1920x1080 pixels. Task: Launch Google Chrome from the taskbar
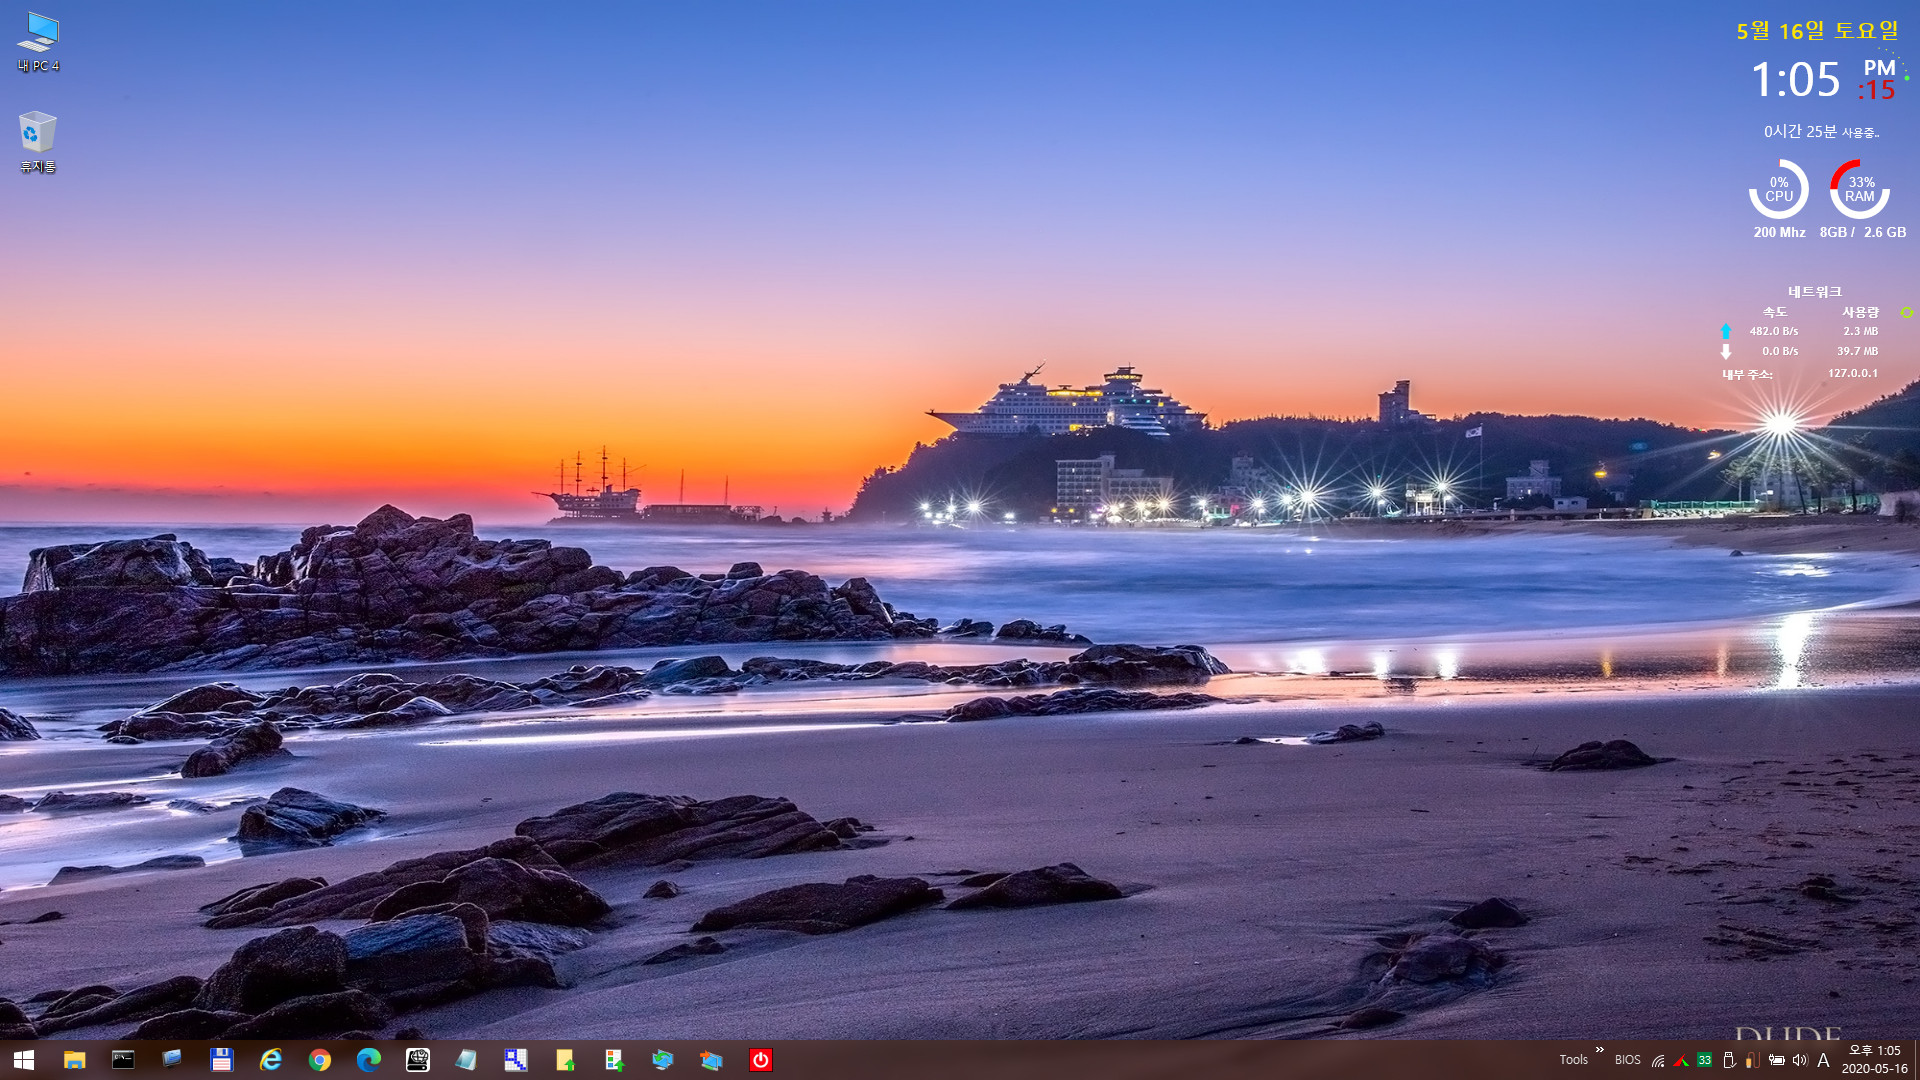(319, 1060)
